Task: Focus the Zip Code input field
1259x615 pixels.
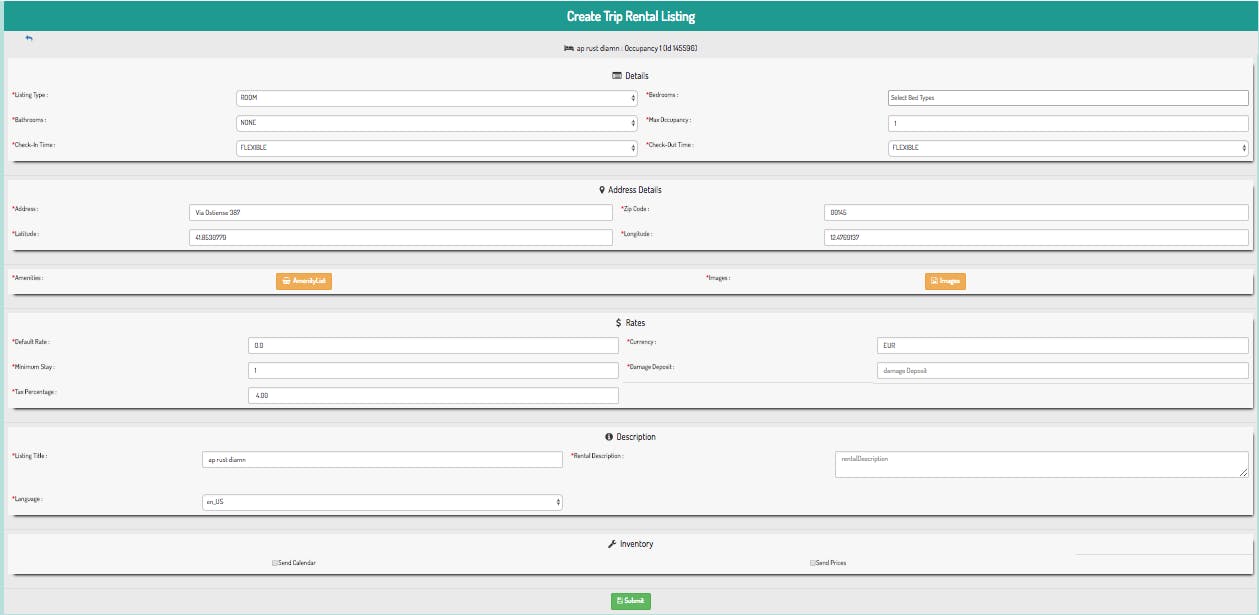Action: pyautogui.click(x=1037, y=212)
